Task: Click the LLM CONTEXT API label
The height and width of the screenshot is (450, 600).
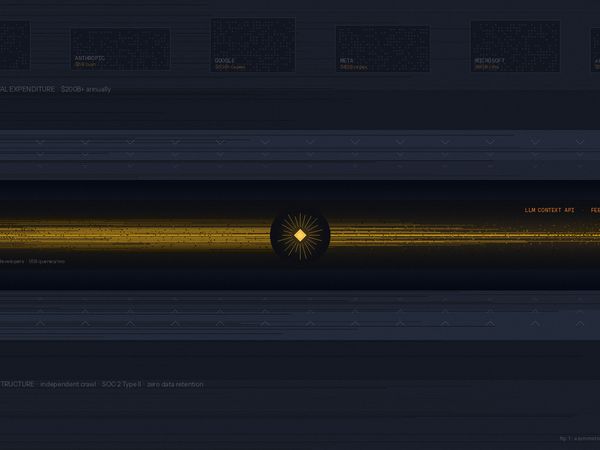Action: coord(549,211)
